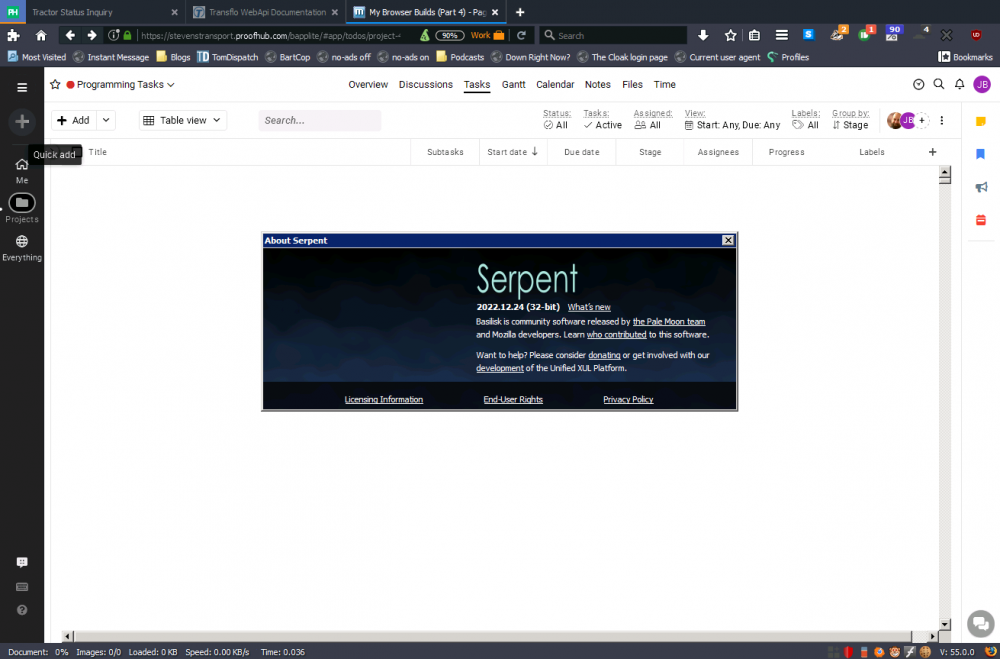Go to Everything globe icon
This screenshot has width=1000, height=659.
(22, 241)
